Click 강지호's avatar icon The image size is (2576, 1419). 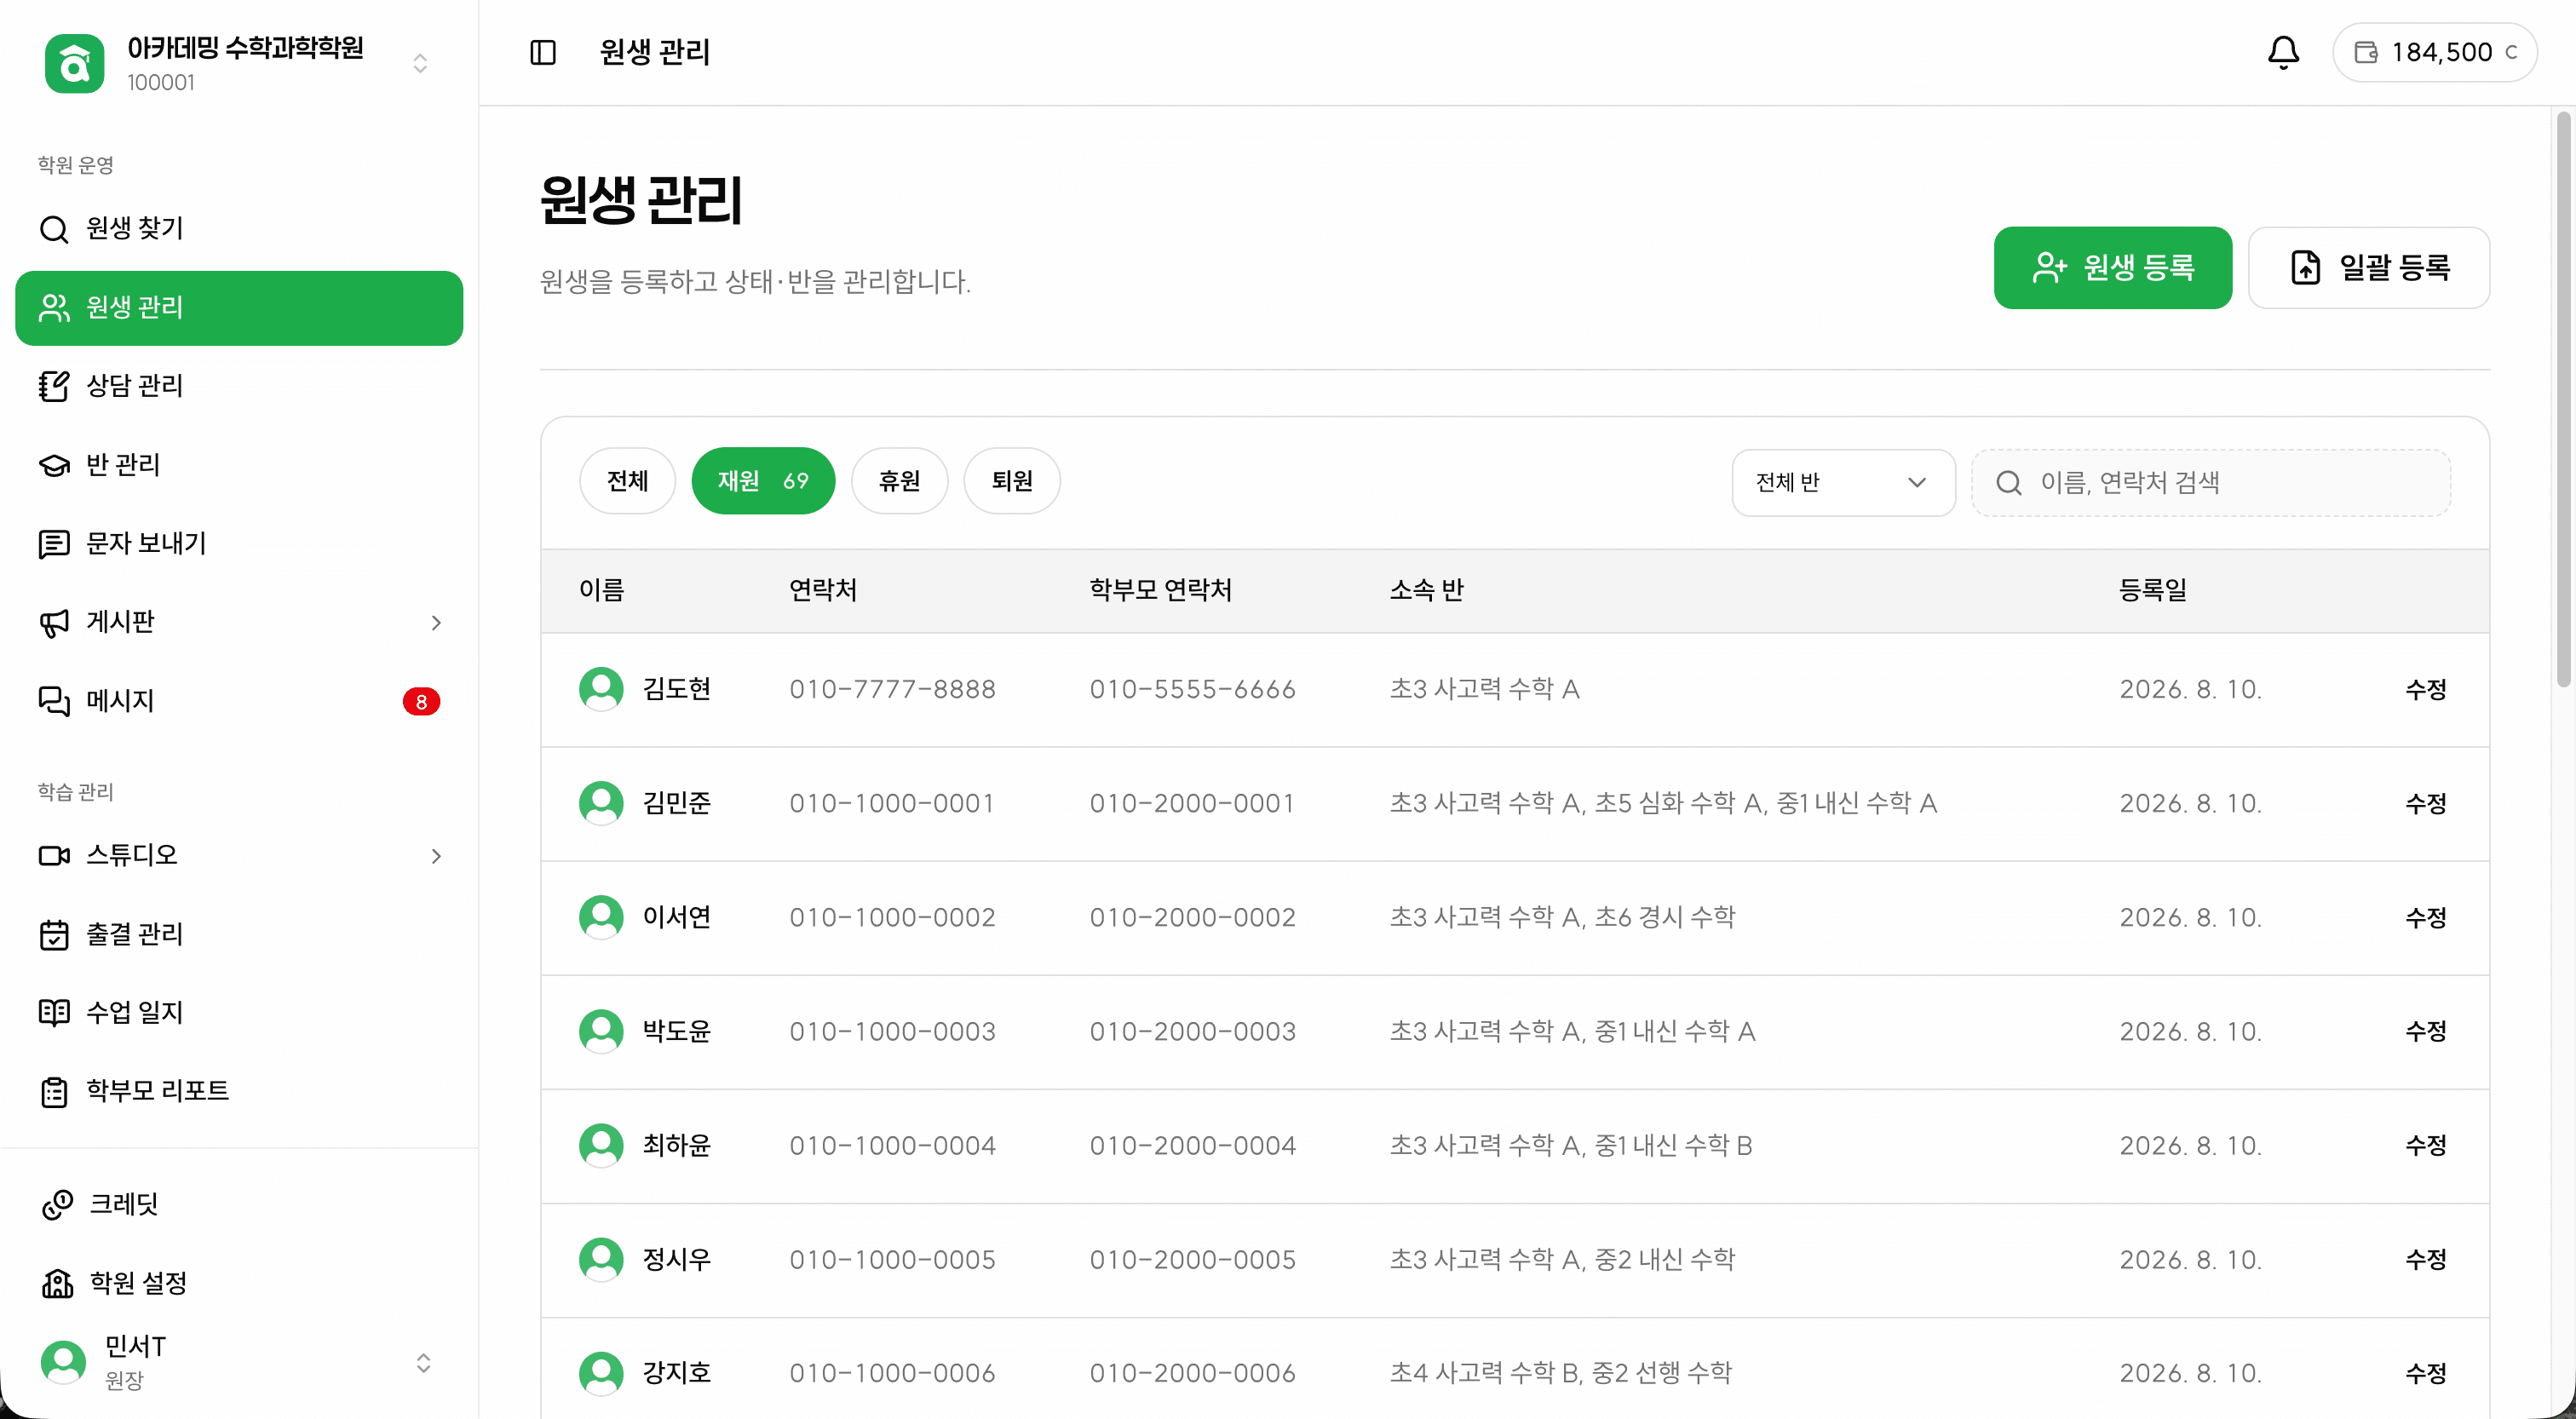[x=601, y=1374]
